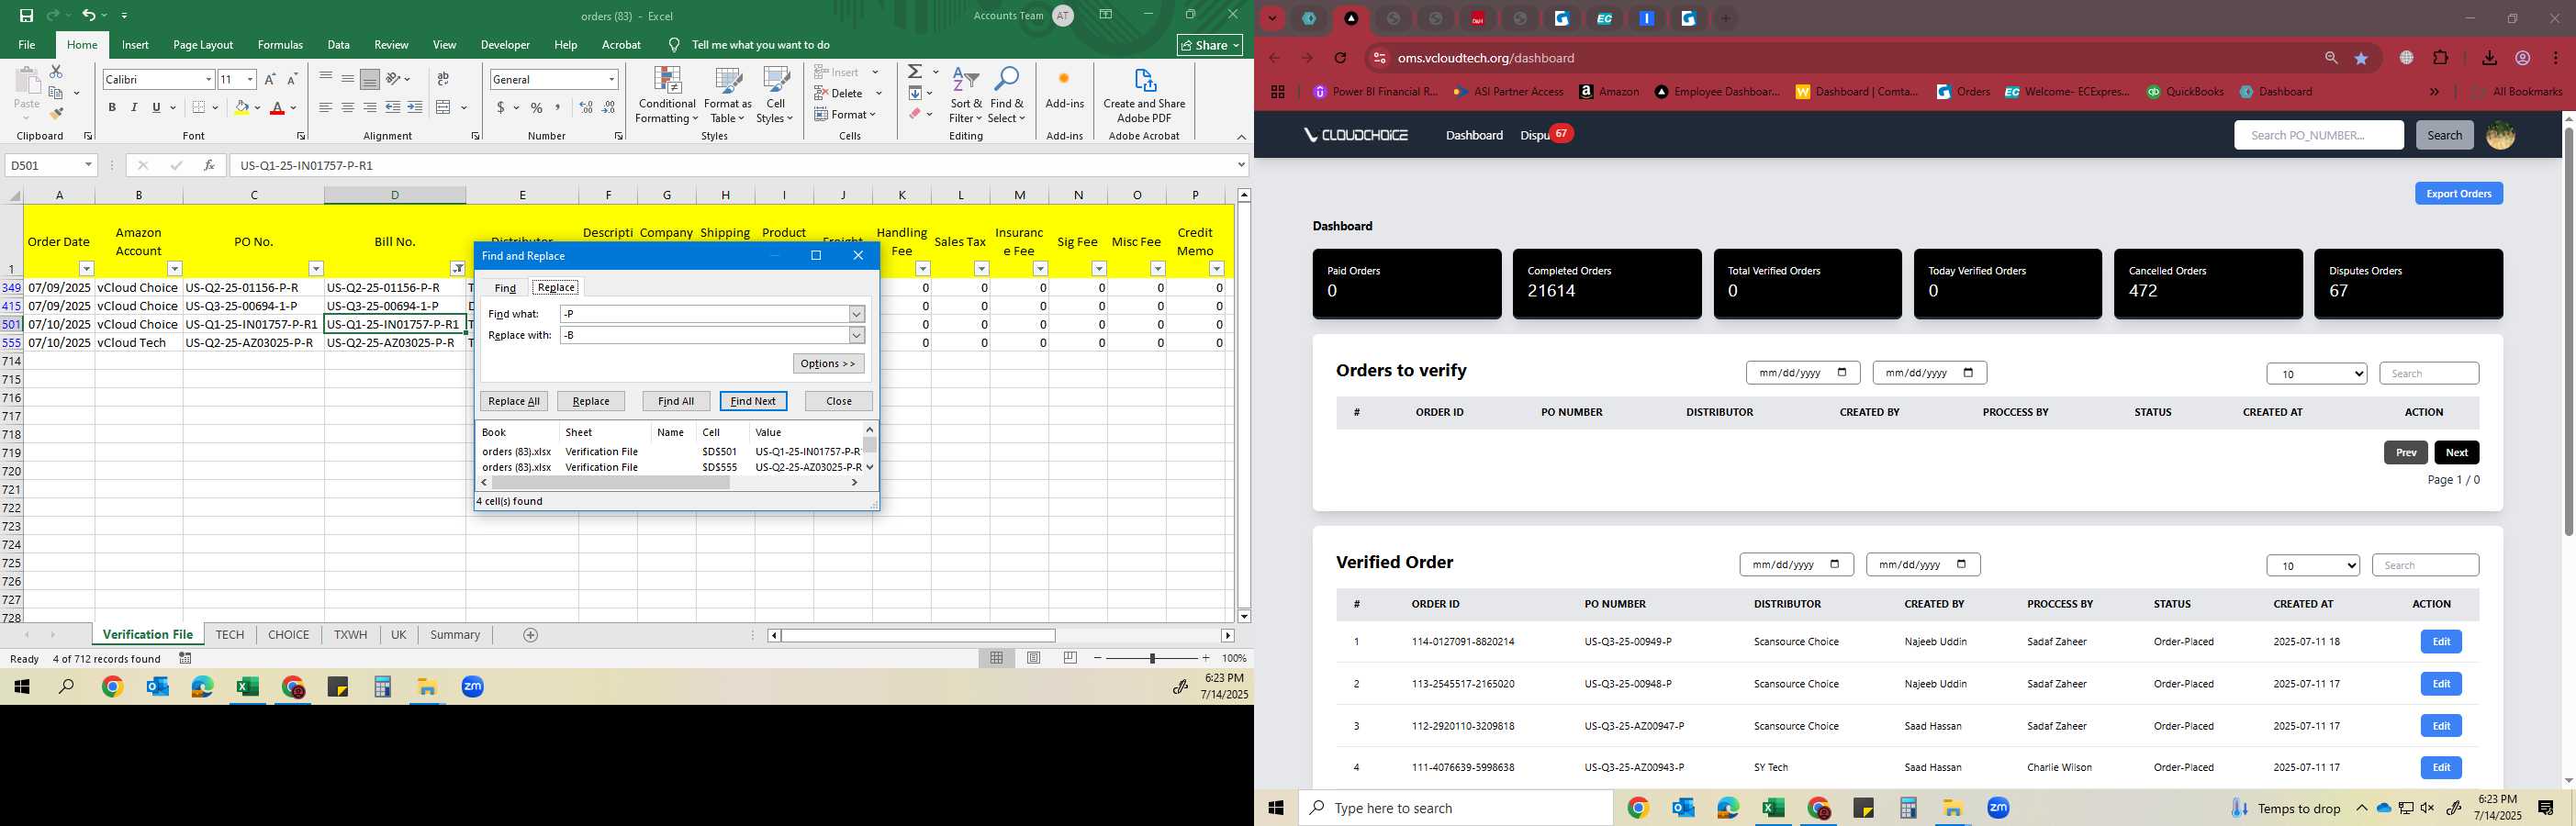Open the Order Date column filter dropdown

pyautogui.click(x=86, y=269)
